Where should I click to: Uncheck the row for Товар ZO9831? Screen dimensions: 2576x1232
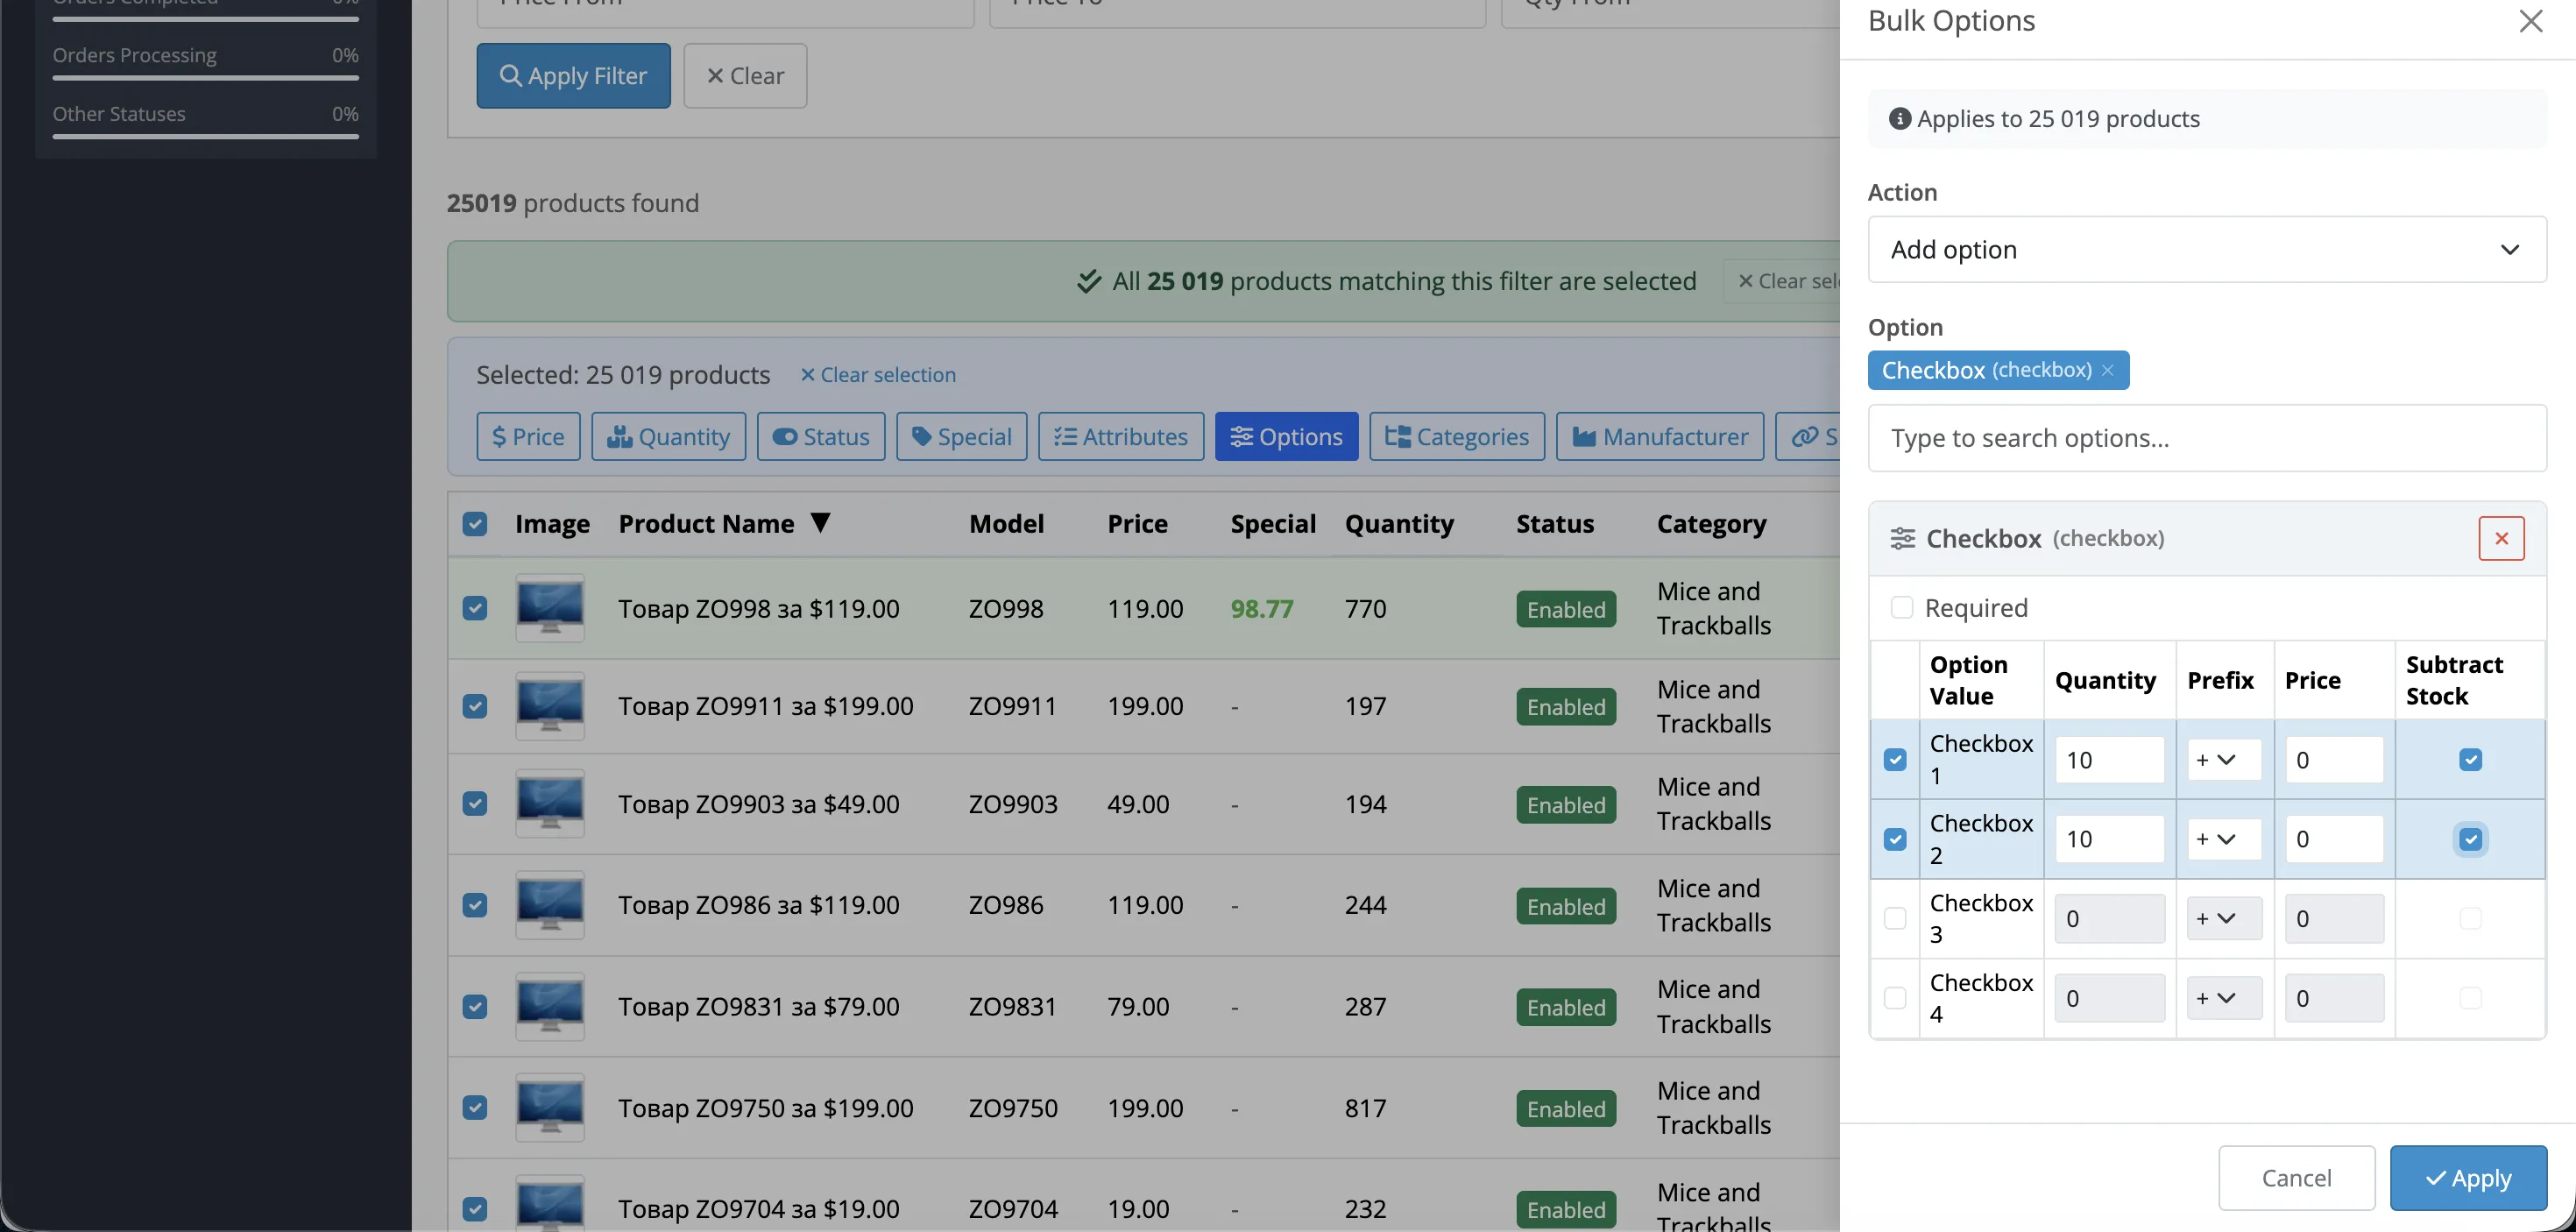(x=475, y=1006)
